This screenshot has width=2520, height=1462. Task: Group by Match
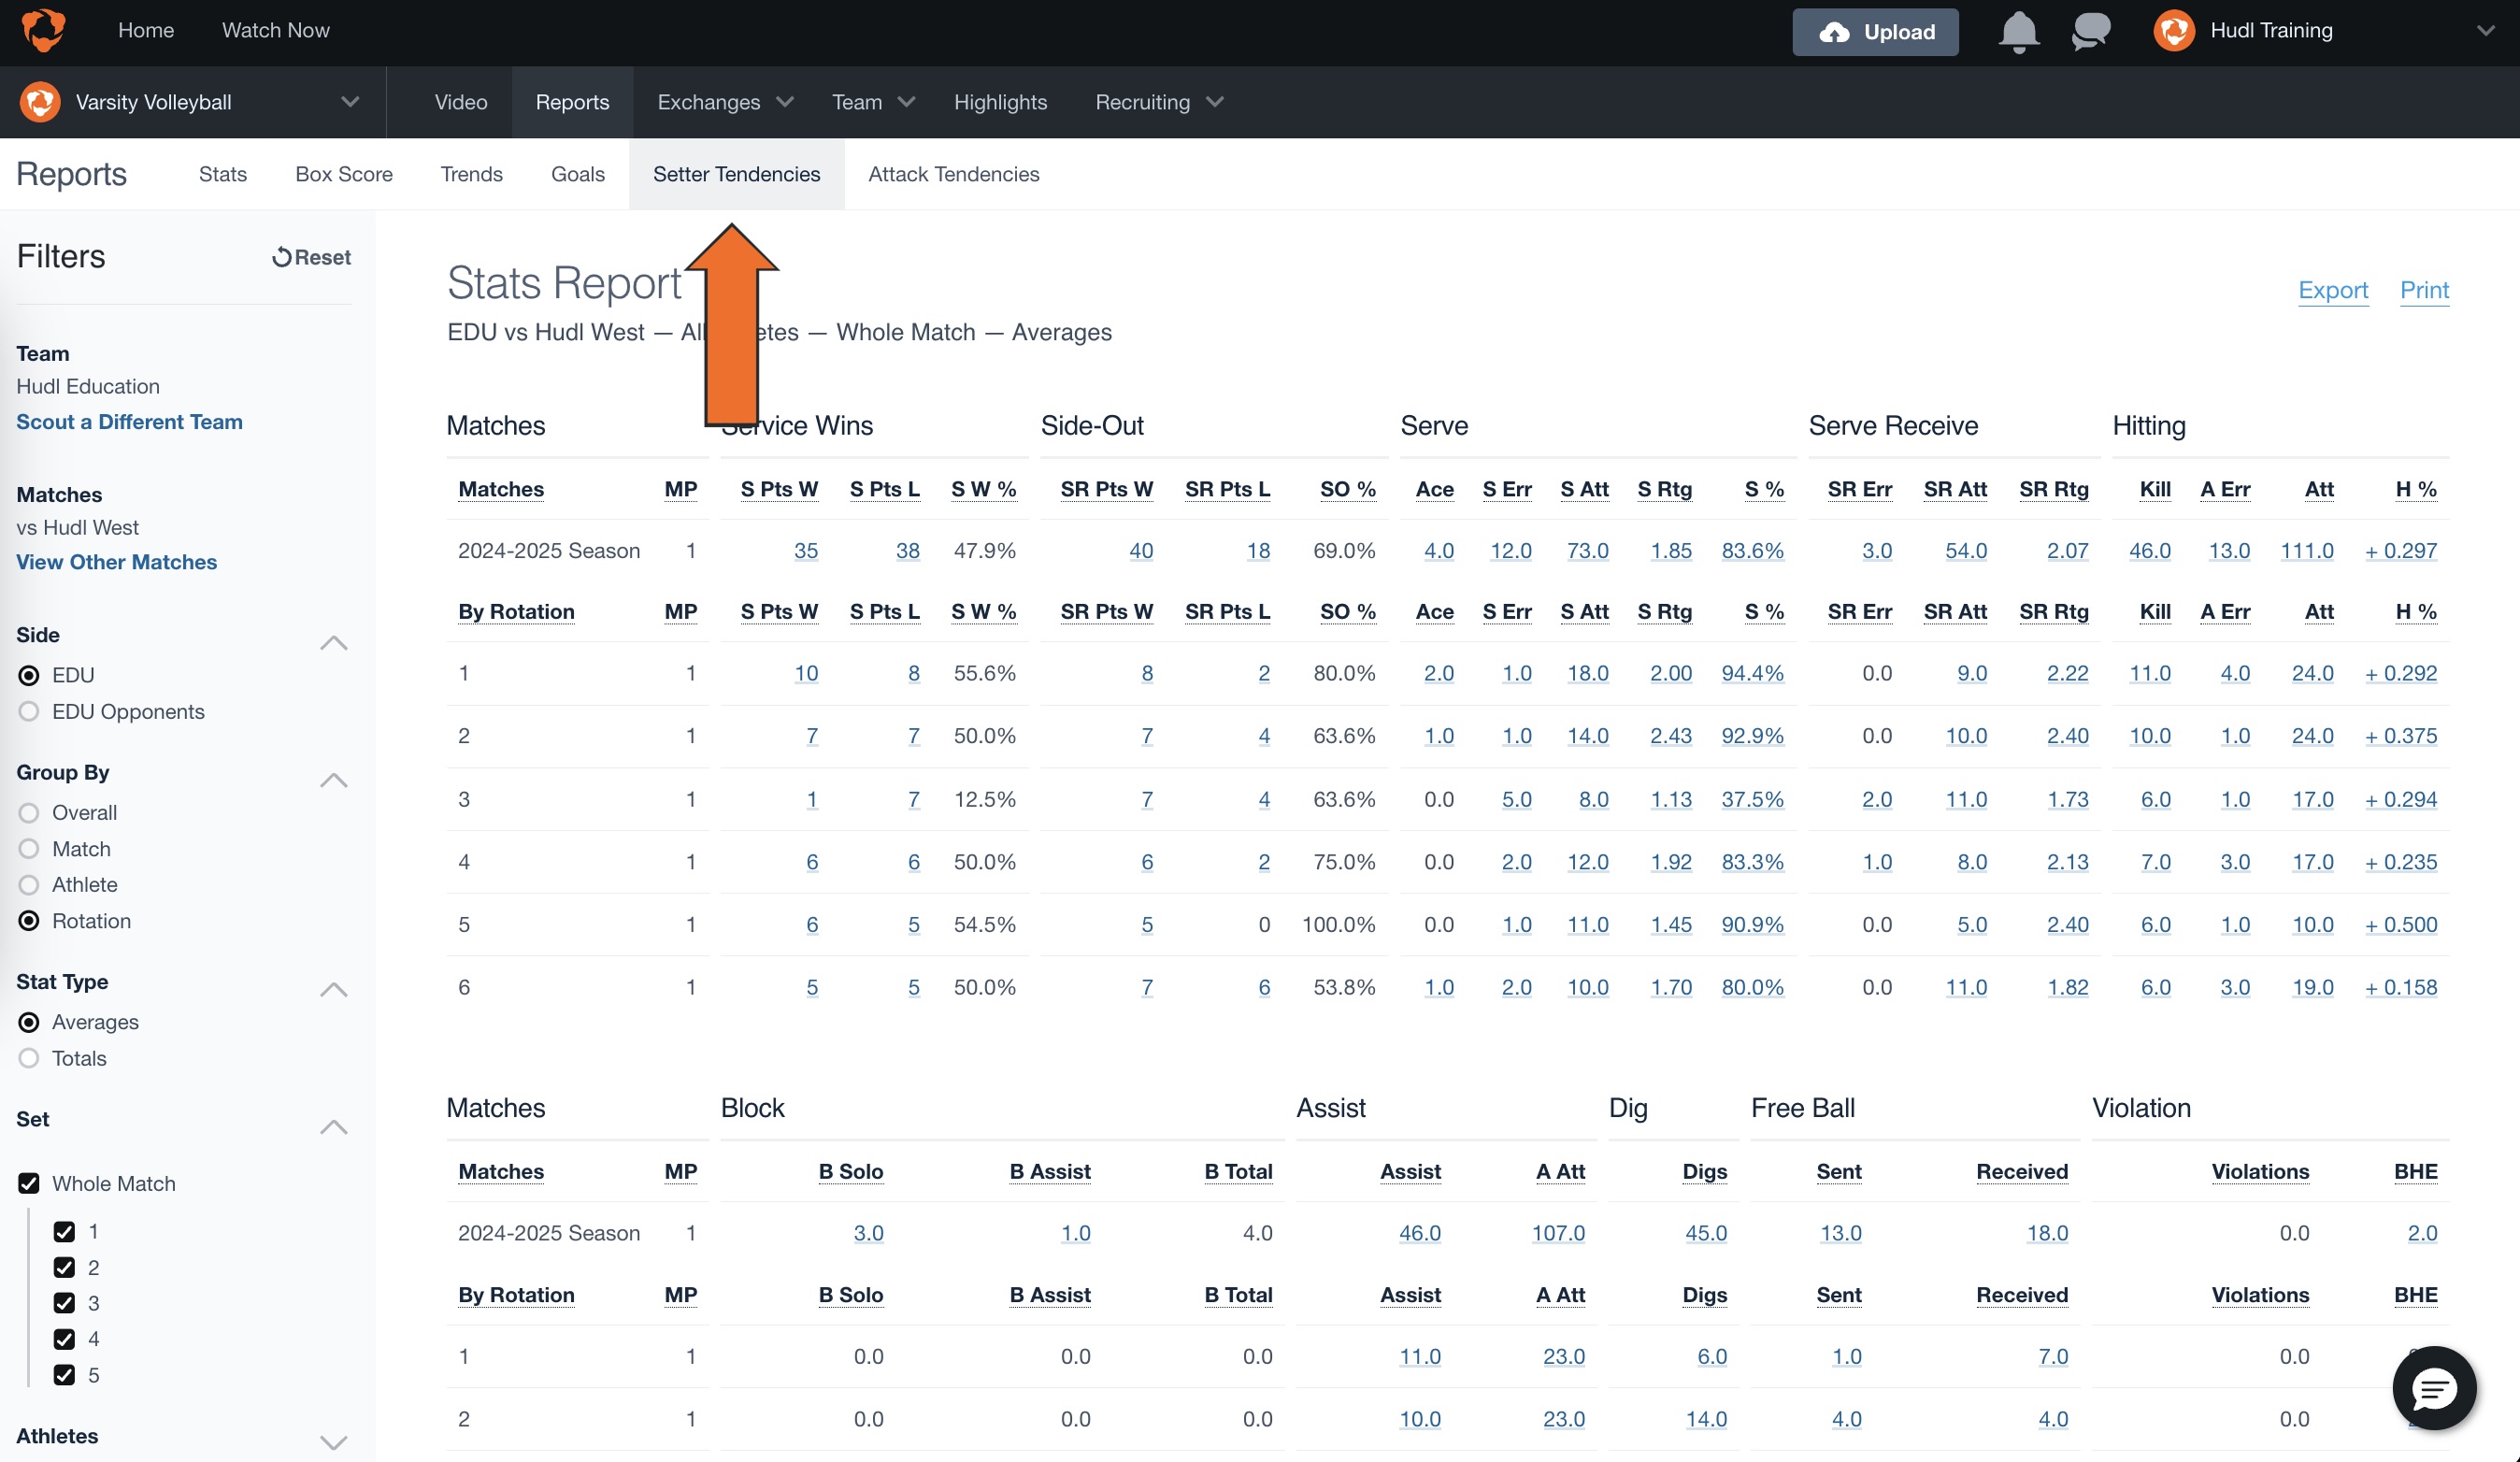[29, 848]
